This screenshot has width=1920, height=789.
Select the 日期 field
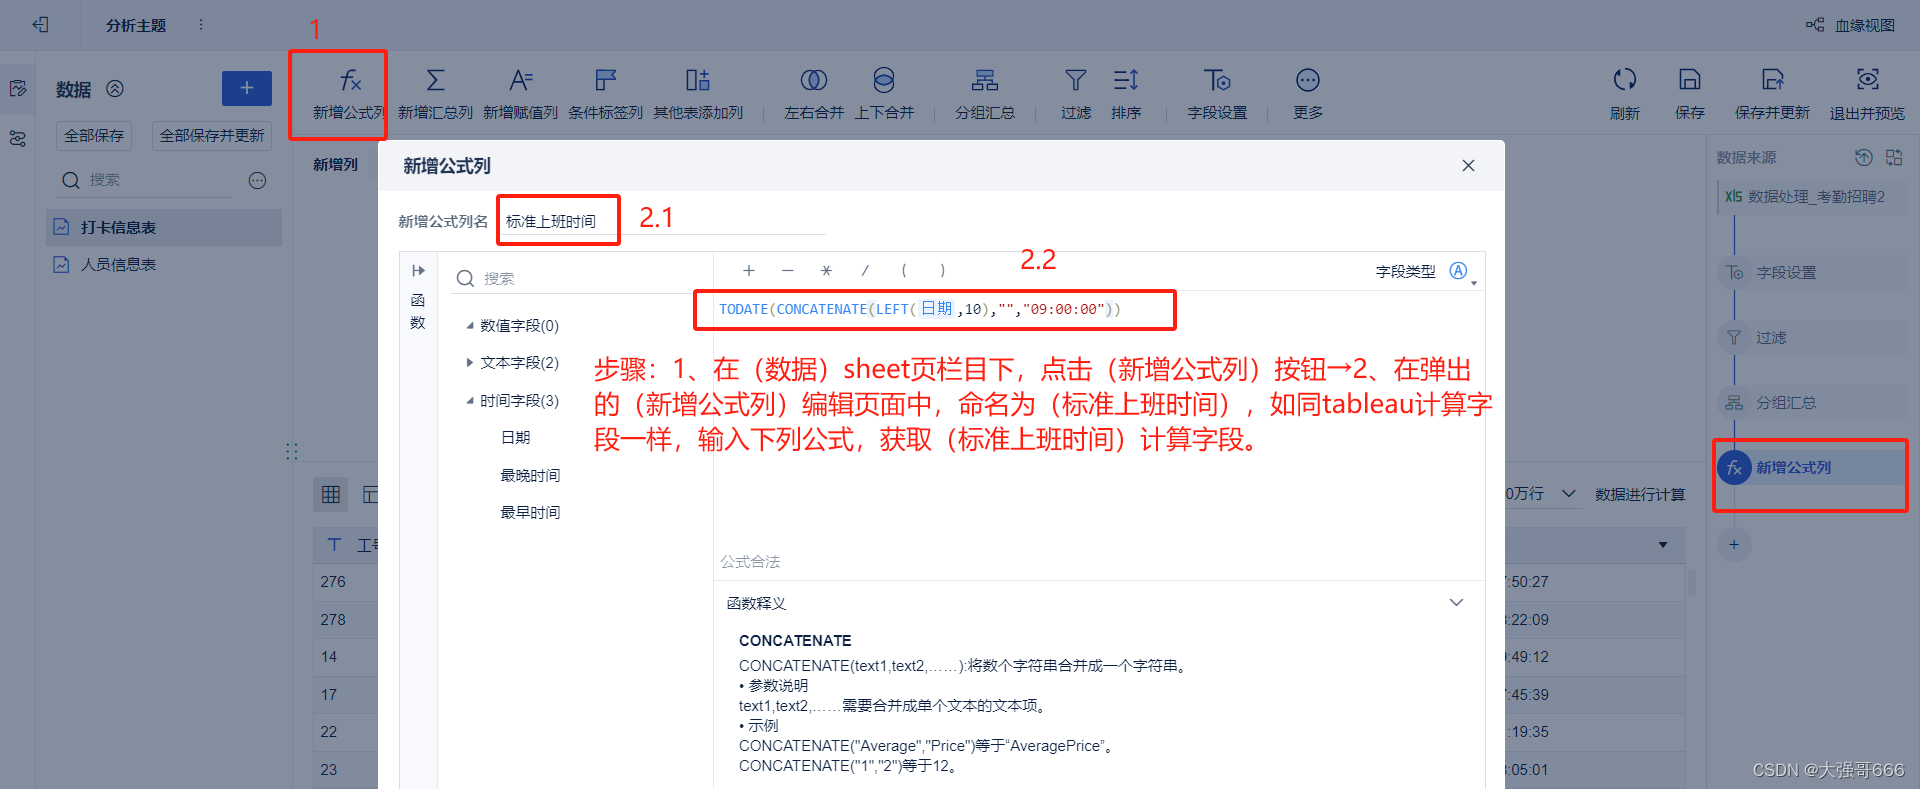coord(516,438)
